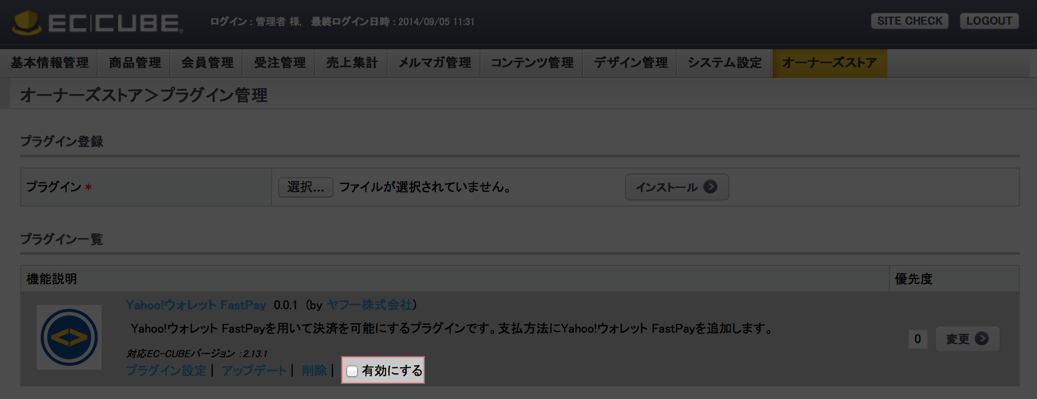This screenshot has height=399, width=1037.
Task: Open the 会員管理 menu
Action: tap(207, 64)
